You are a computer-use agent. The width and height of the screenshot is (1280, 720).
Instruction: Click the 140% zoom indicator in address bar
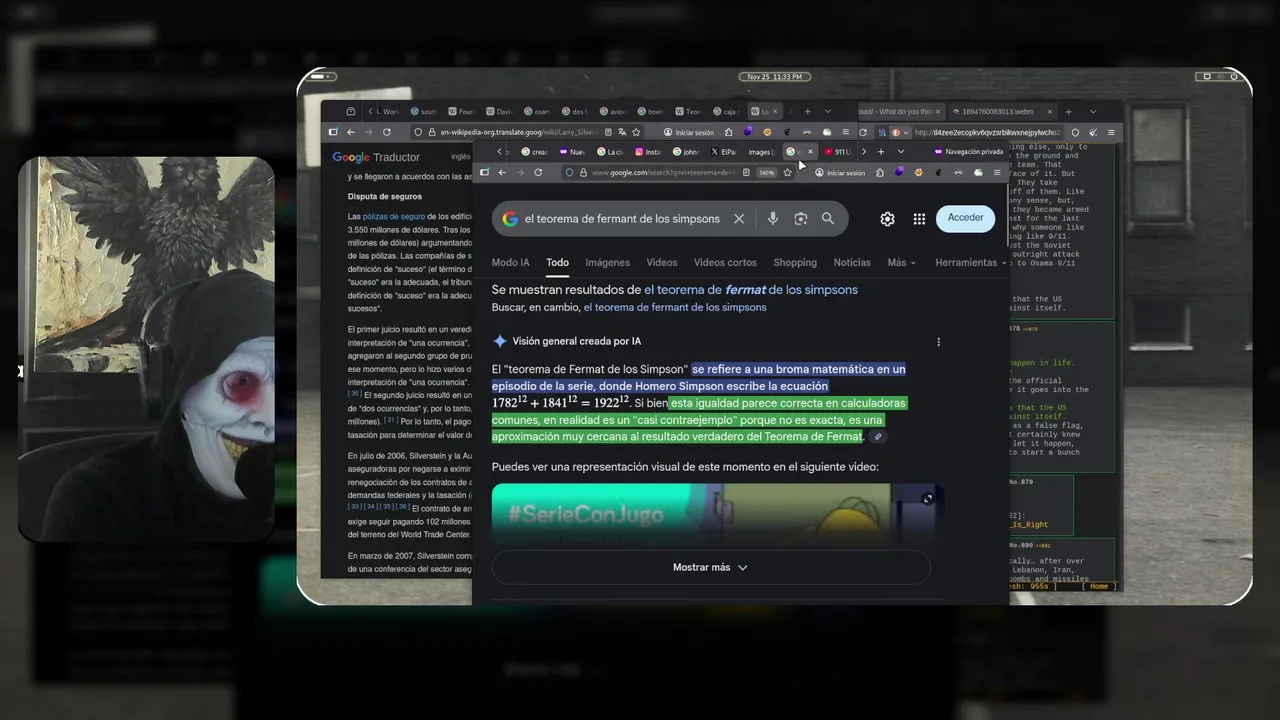[x=767, y=172]
